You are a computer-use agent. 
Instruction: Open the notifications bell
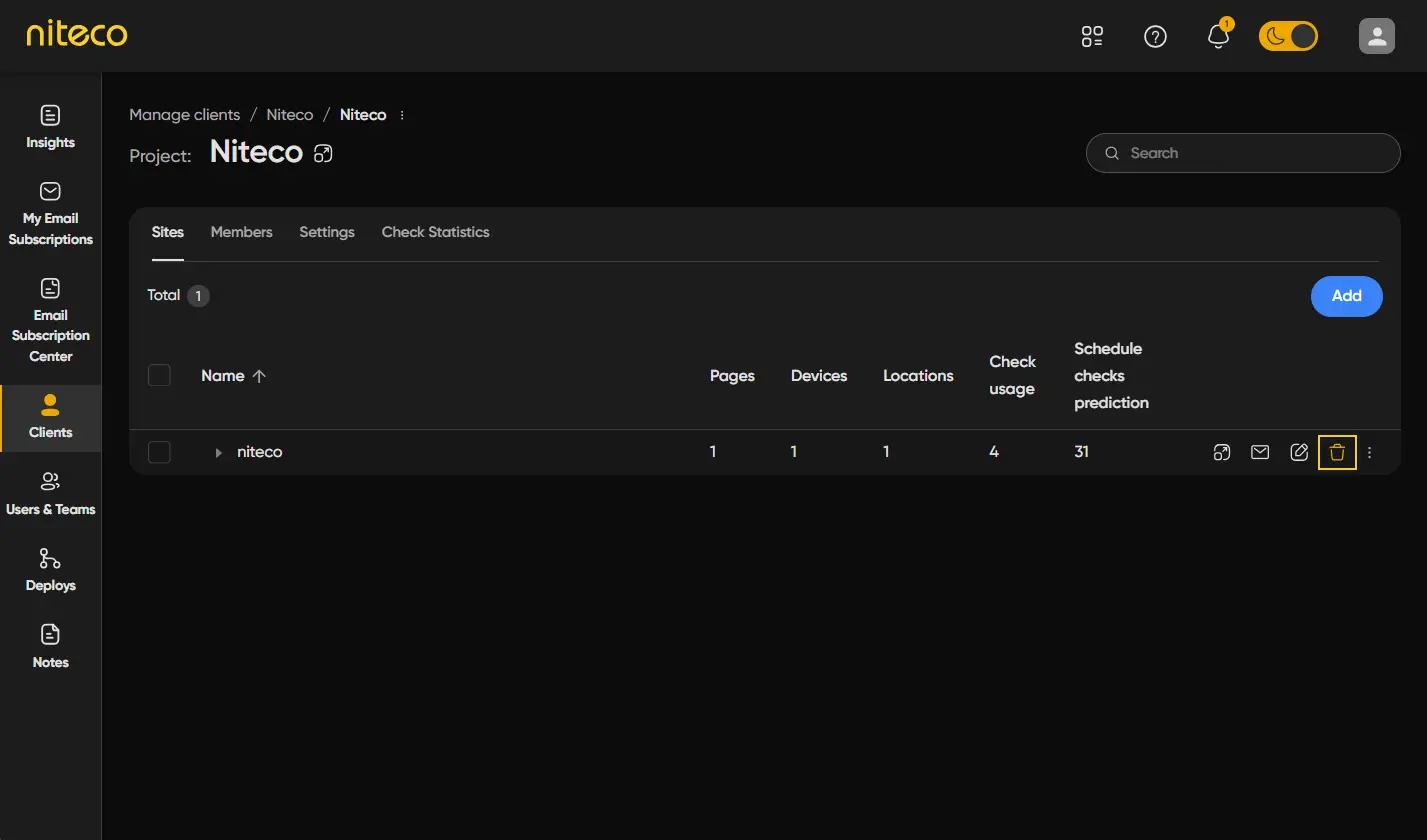[x=1218, y=37]
